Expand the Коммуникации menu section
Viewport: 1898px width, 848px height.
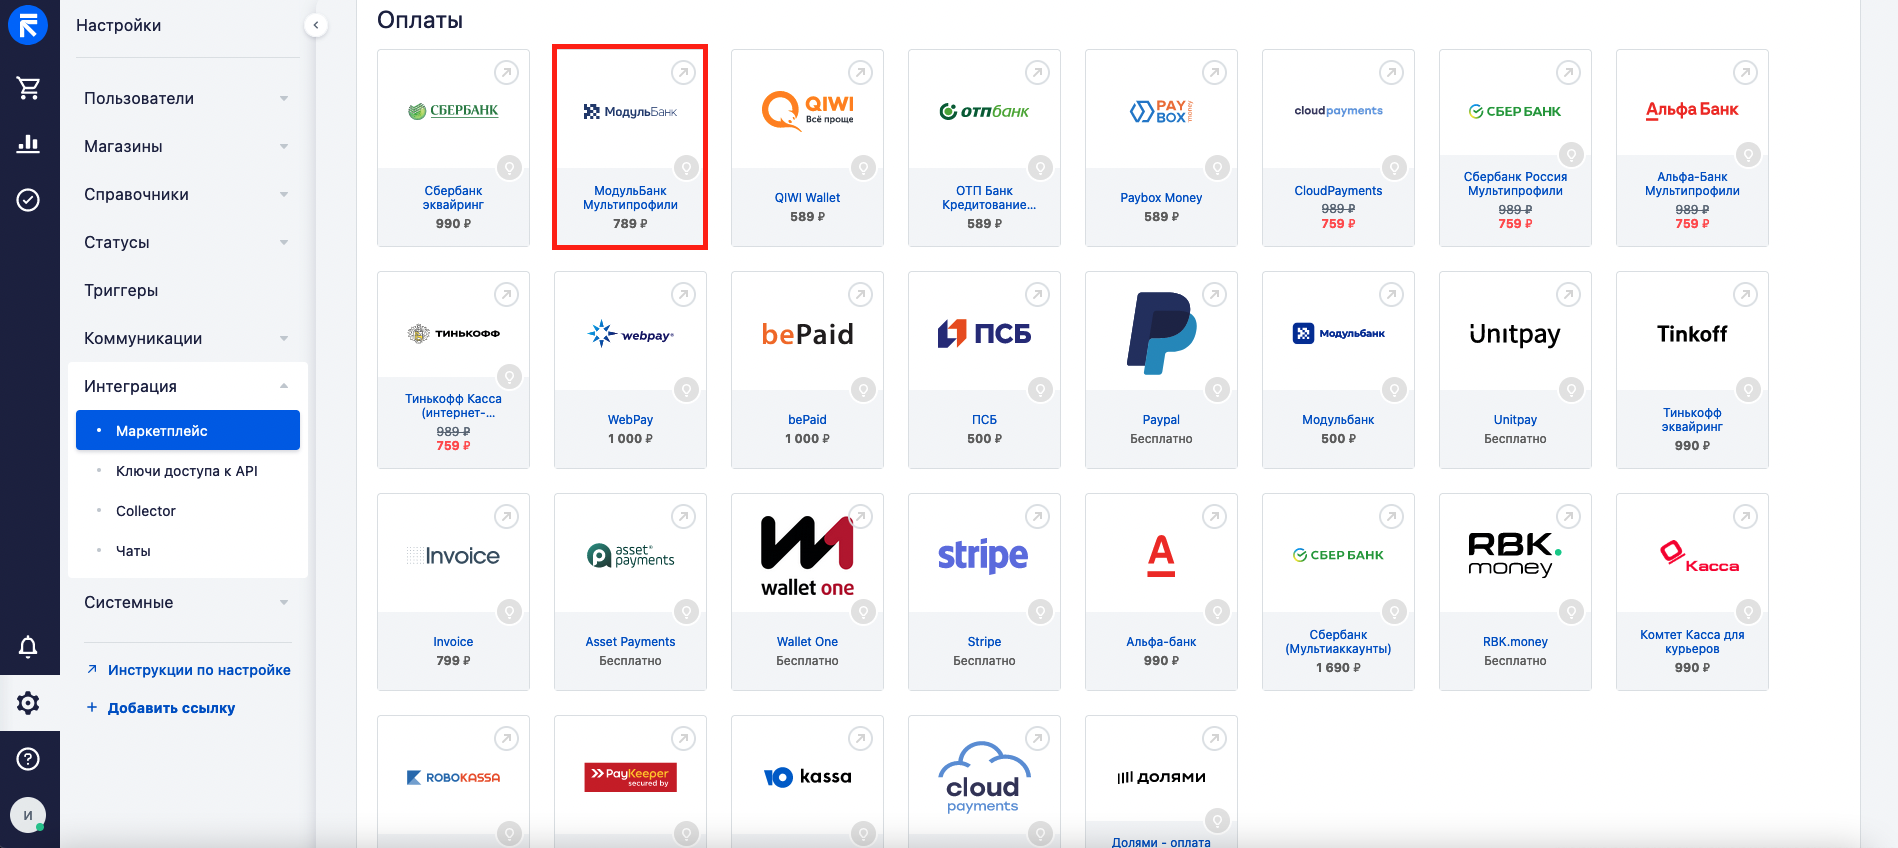click(x=188, y=338)
